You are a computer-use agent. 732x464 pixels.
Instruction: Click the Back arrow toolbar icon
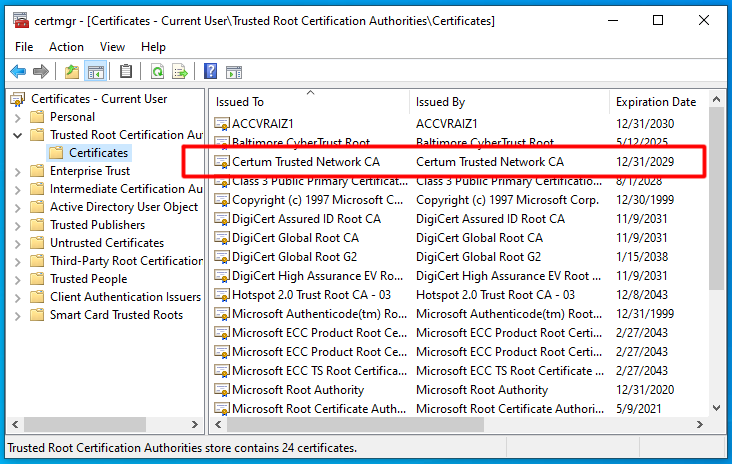(18, 71)
